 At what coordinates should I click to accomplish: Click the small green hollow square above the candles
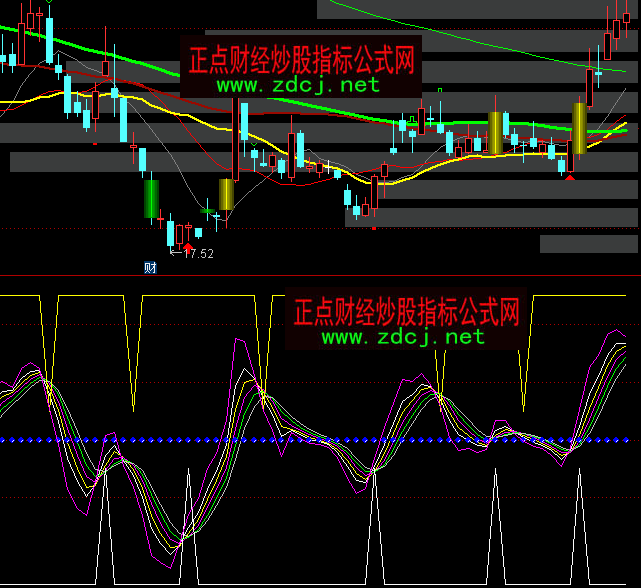click(439, 91)
